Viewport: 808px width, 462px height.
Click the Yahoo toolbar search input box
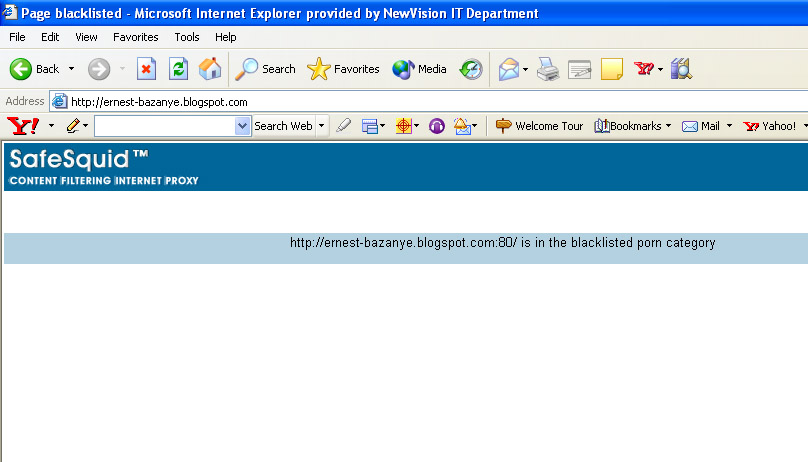point(164,126)
